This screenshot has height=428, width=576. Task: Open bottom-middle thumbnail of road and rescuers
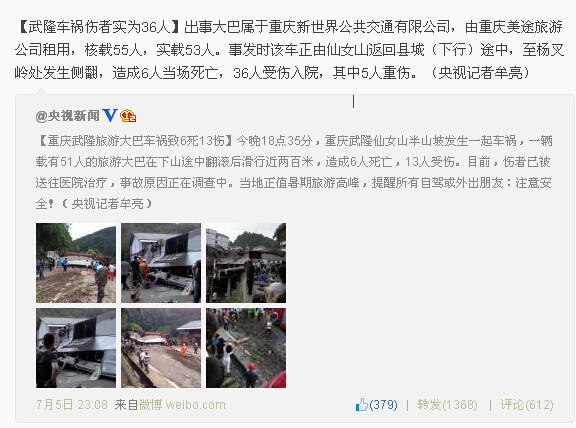click(161, 348)
